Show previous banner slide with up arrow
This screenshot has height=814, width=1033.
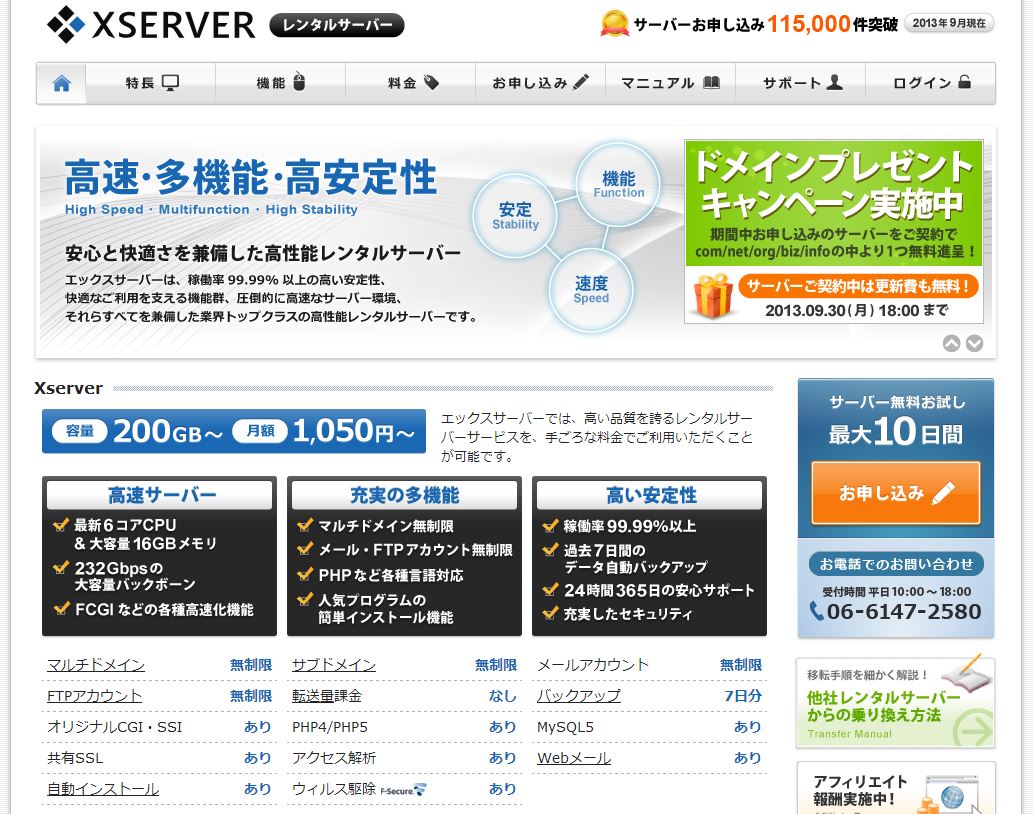point(951,343)
